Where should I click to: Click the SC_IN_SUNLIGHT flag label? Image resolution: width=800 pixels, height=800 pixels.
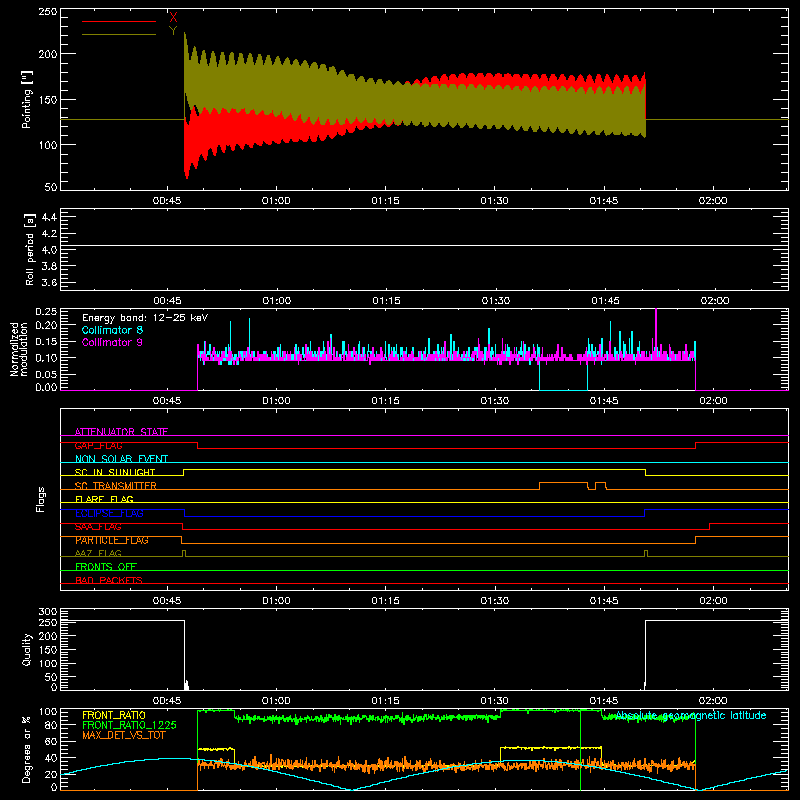[x=115, y=472]
